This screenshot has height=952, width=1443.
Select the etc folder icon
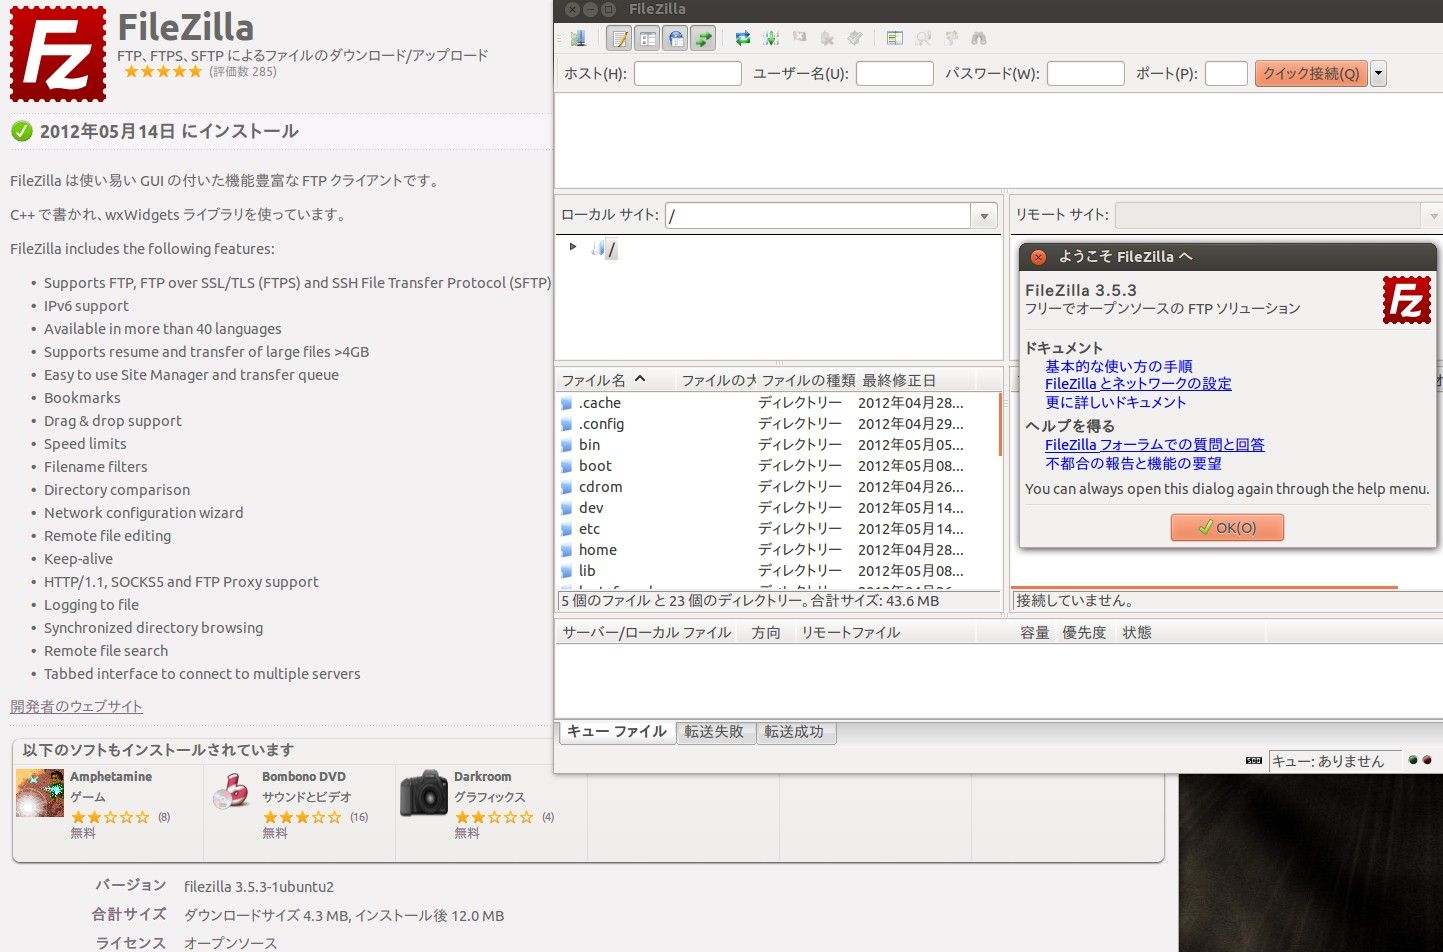pyautogui.click(x=566, y=529)
